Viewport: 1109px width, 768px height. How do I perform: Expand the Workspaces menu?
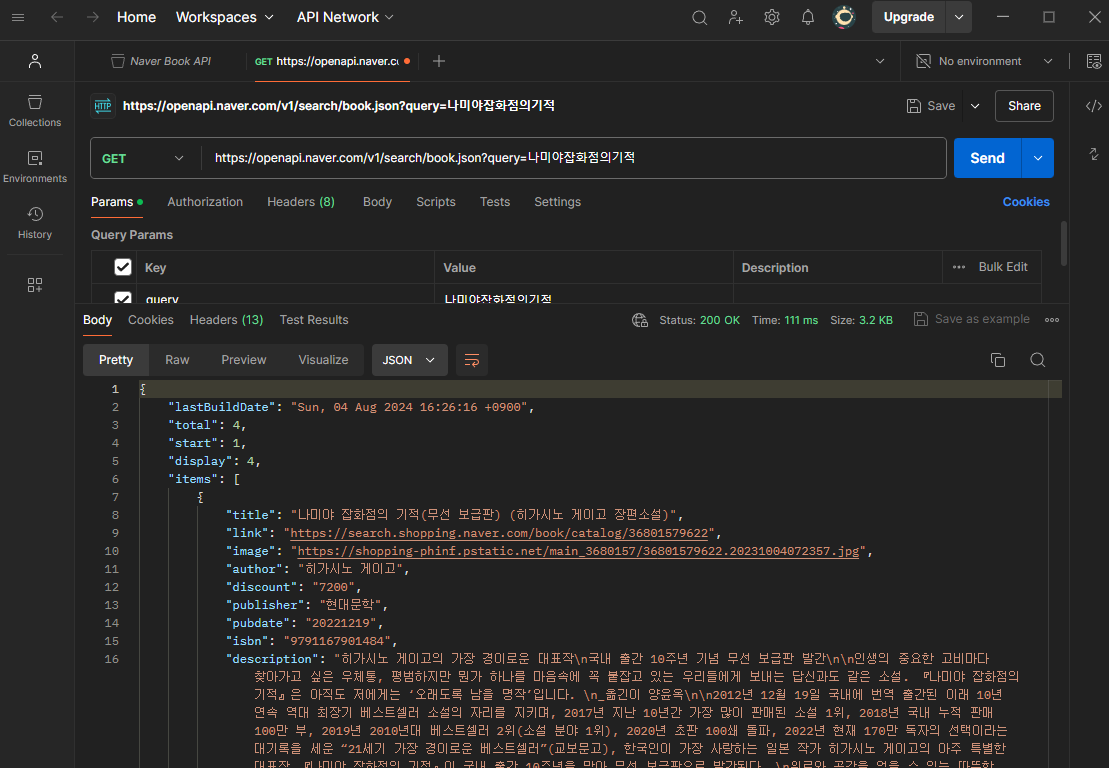click(x=224, y=17)
